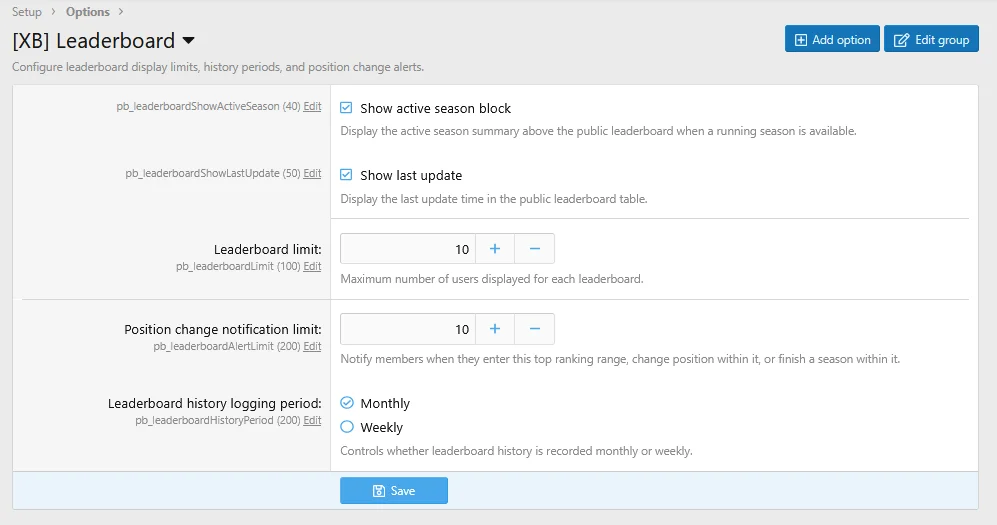Viewport: 997px width, 525px height.
Task: Click the Leaderboard limit number field
Action: tap(408, 249)
